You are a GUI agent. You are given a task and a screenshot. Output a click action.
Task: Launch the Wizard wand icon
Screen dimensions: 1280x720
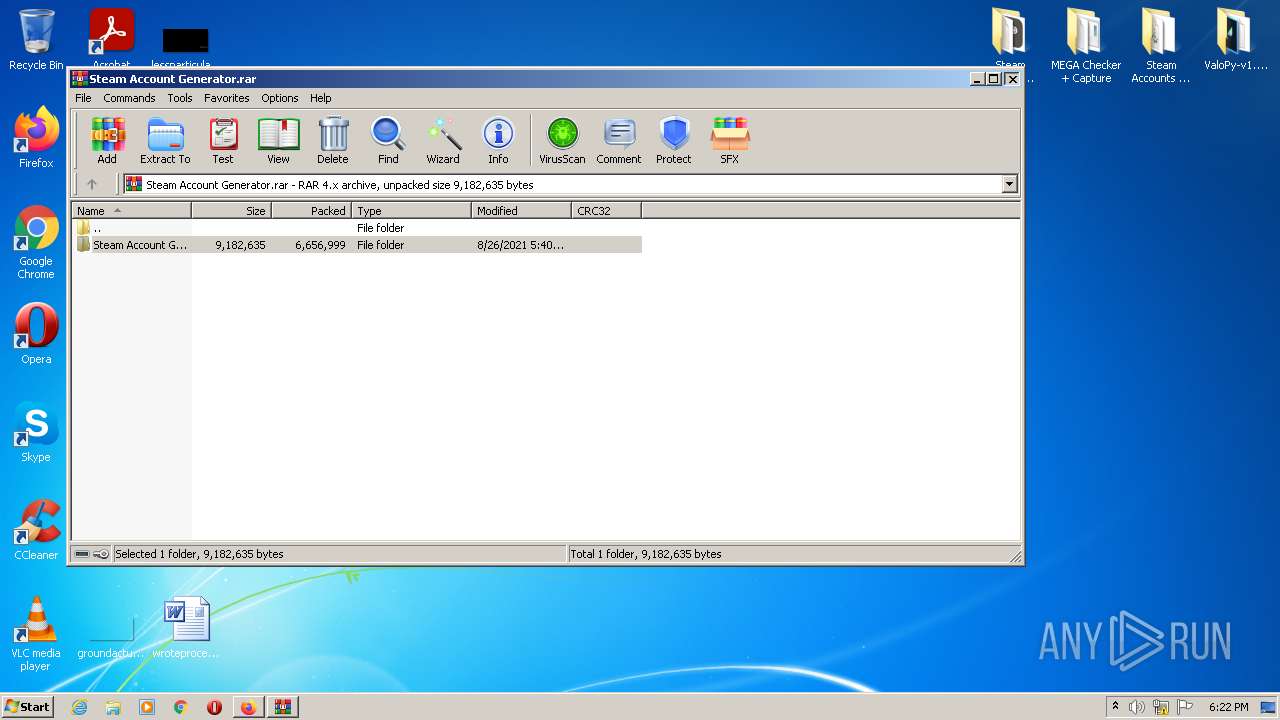coord(443,141)
